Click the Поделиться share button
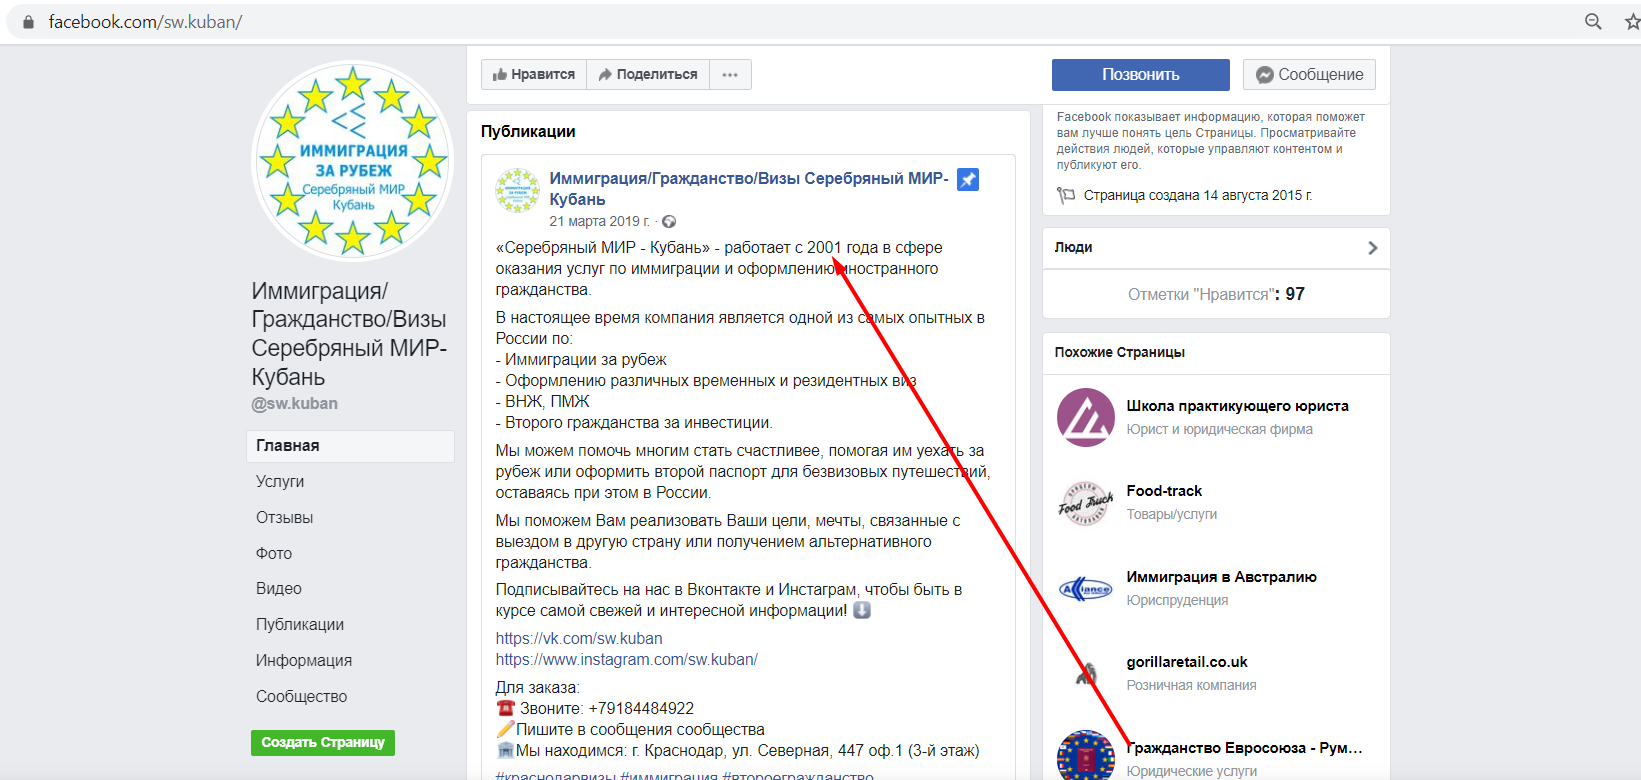 click(x=648, y=74)
